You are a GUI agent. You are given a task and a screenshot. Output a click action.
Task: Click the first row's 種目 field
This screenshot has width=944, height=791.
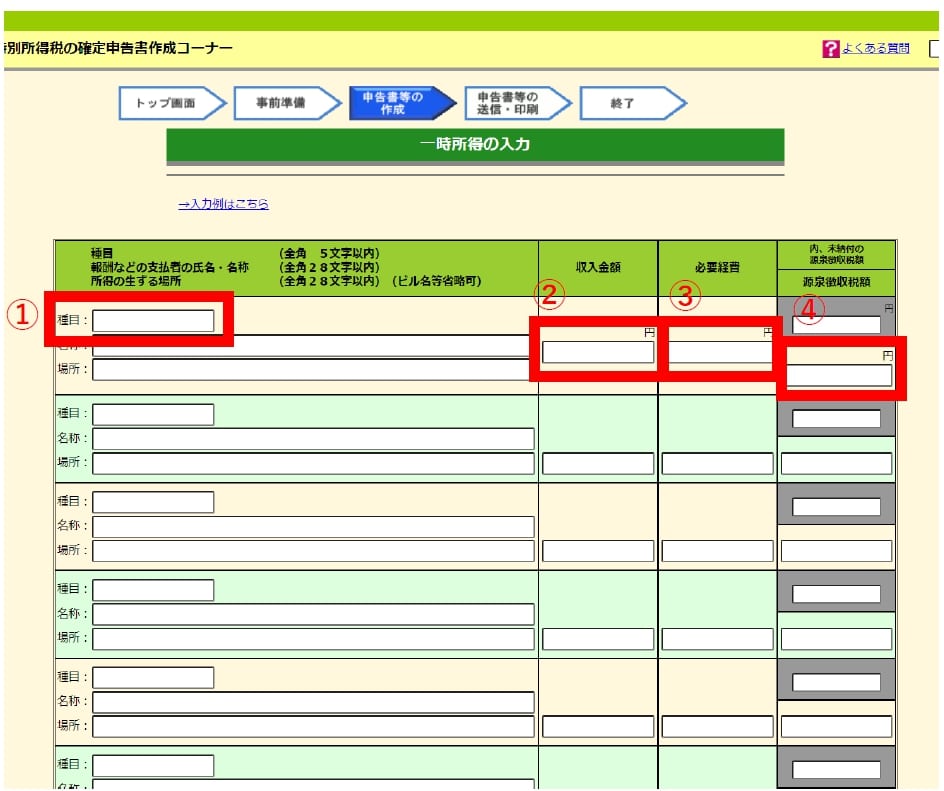(153, 320)
